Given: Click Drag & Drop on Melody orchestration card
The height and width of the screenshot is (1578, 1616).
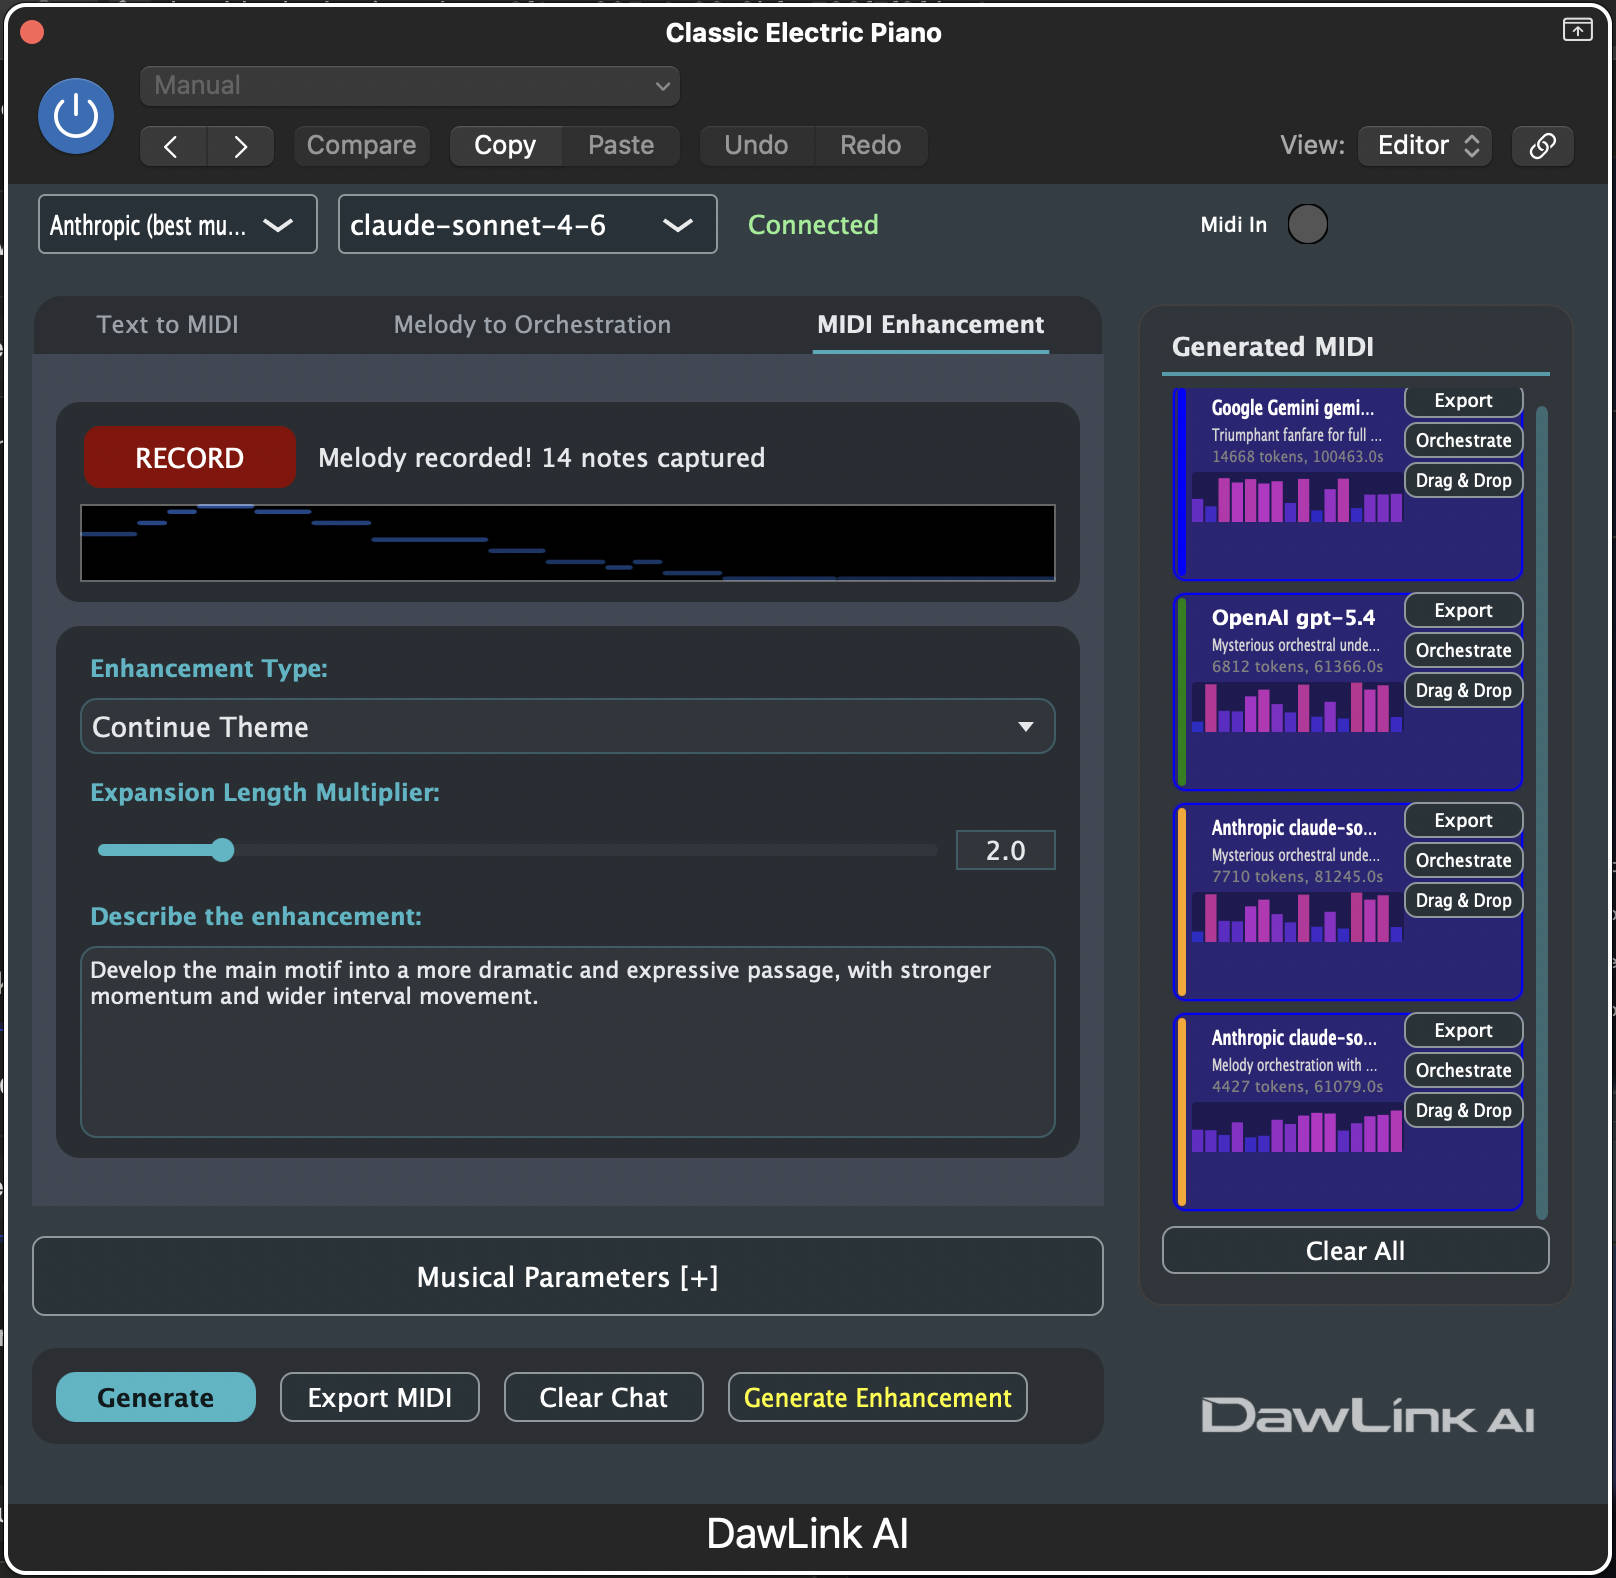Looking at the screenshot, I should [x=1463, y=1110].
